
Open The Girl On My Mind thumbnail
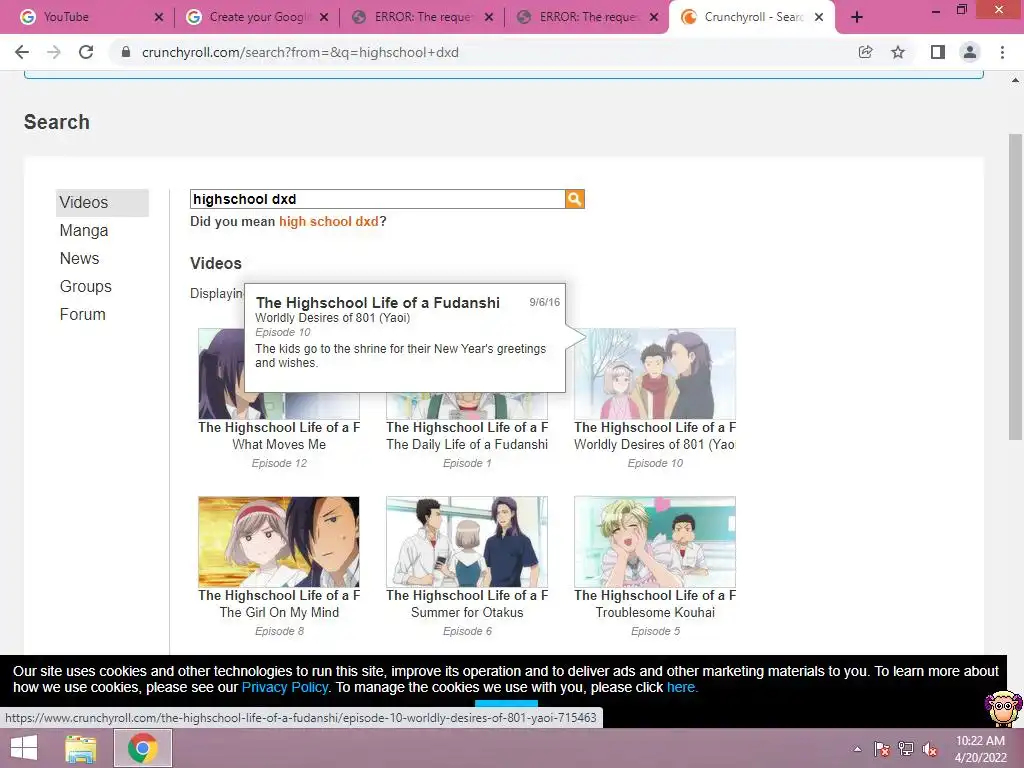tap(279, 542)
